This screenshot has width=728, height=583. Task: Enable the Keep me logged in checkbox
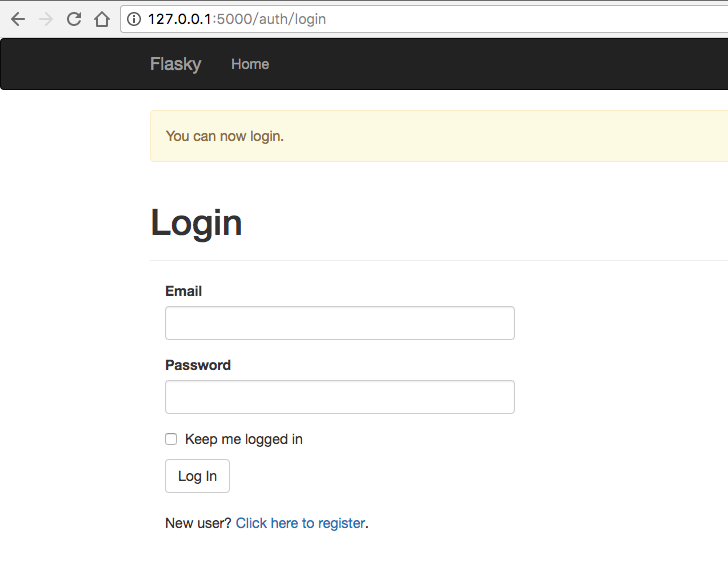point(171,439)
